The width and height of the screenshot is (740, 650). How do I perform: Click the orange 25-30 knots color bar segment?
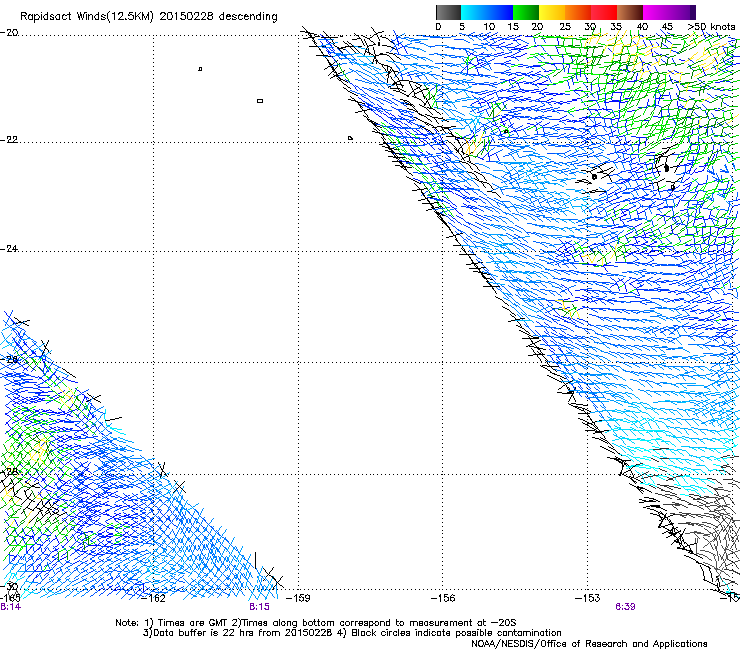tap(578, 12)
